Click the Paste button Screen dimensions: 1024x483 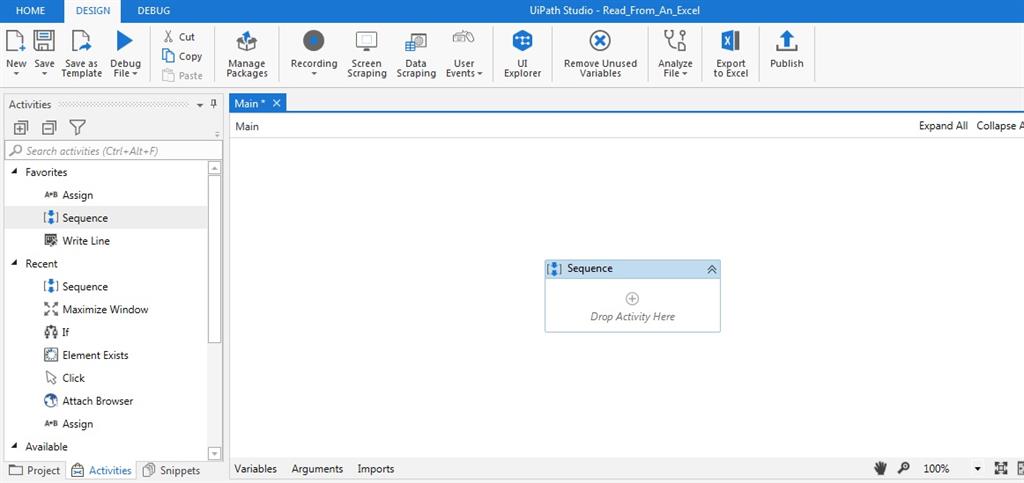(x=182, y=76)
